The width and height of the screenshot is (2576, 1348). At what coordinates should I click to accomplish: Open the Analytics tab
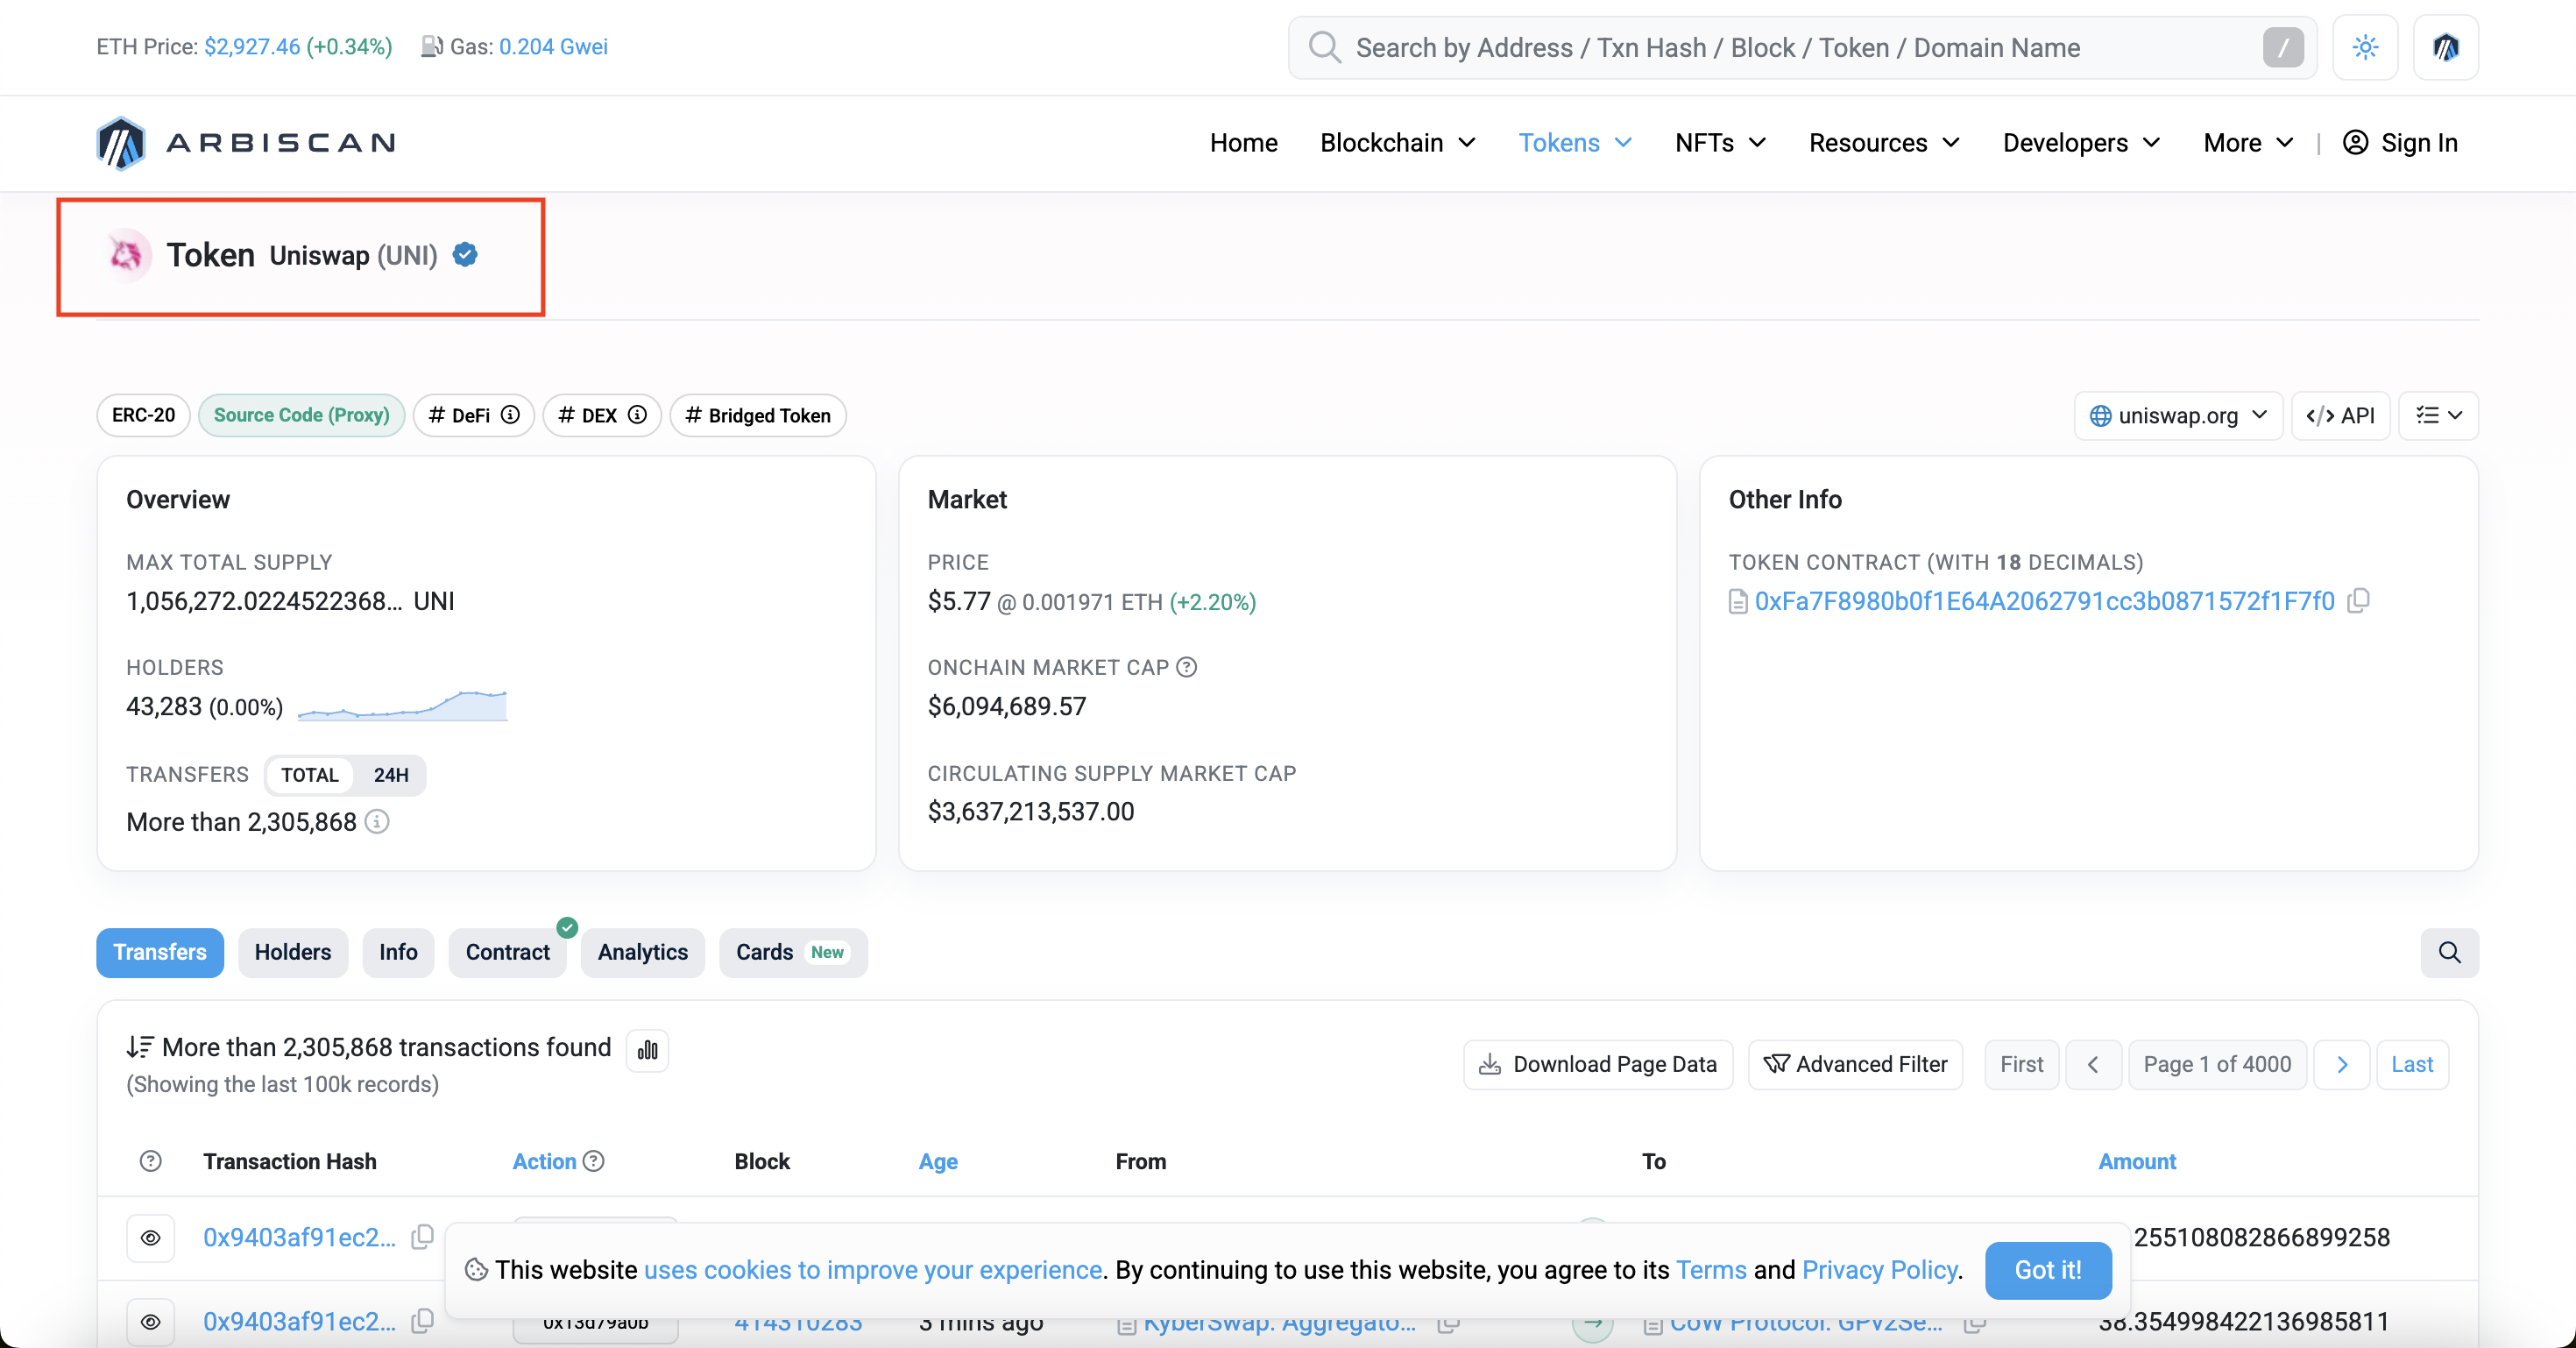(x=642, y=952)
